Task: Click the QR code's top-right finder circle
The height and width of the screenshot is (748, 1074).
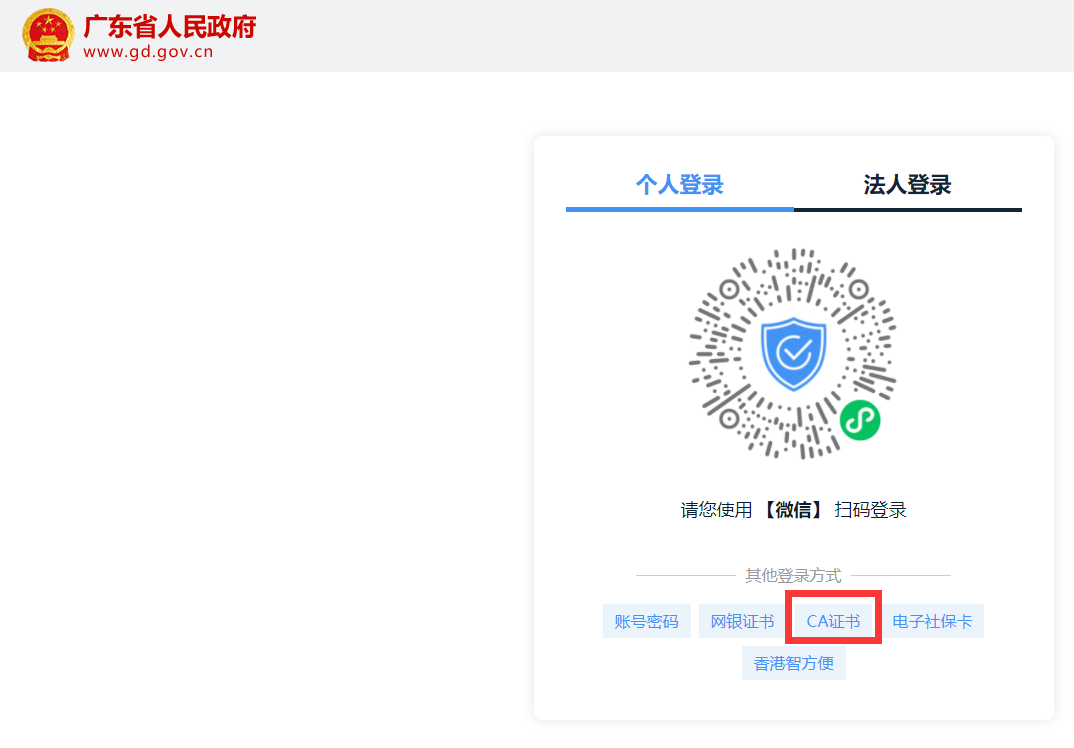Action: 857,290
